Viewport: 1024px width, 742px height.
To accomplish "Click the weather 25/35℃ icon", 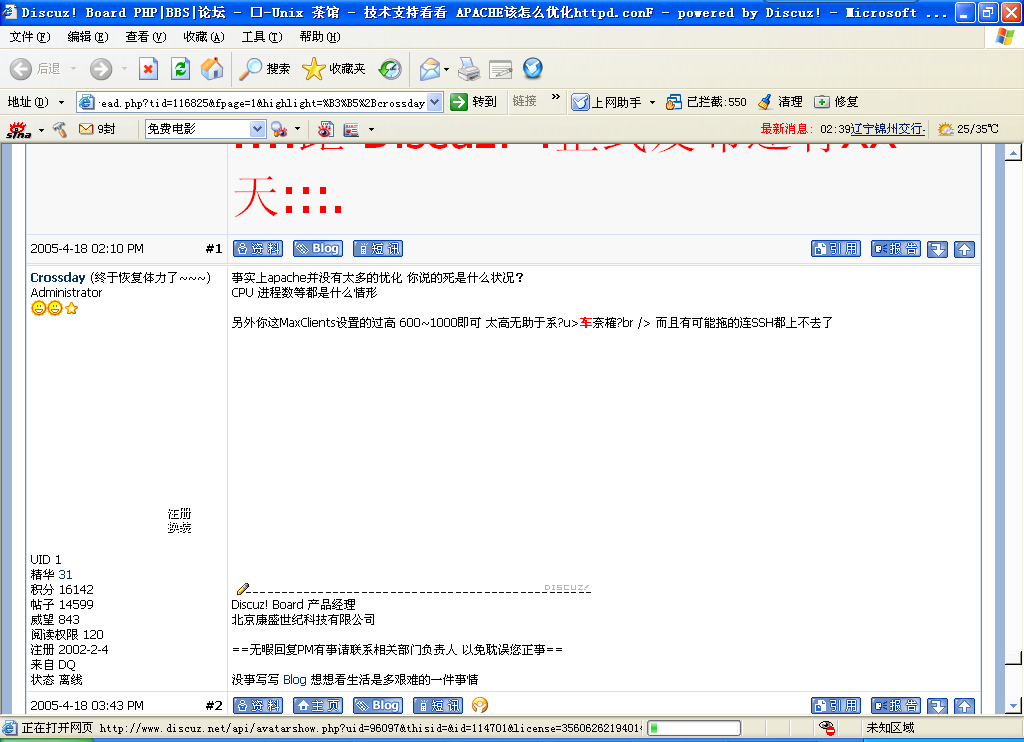I will (x=946, y=129).
